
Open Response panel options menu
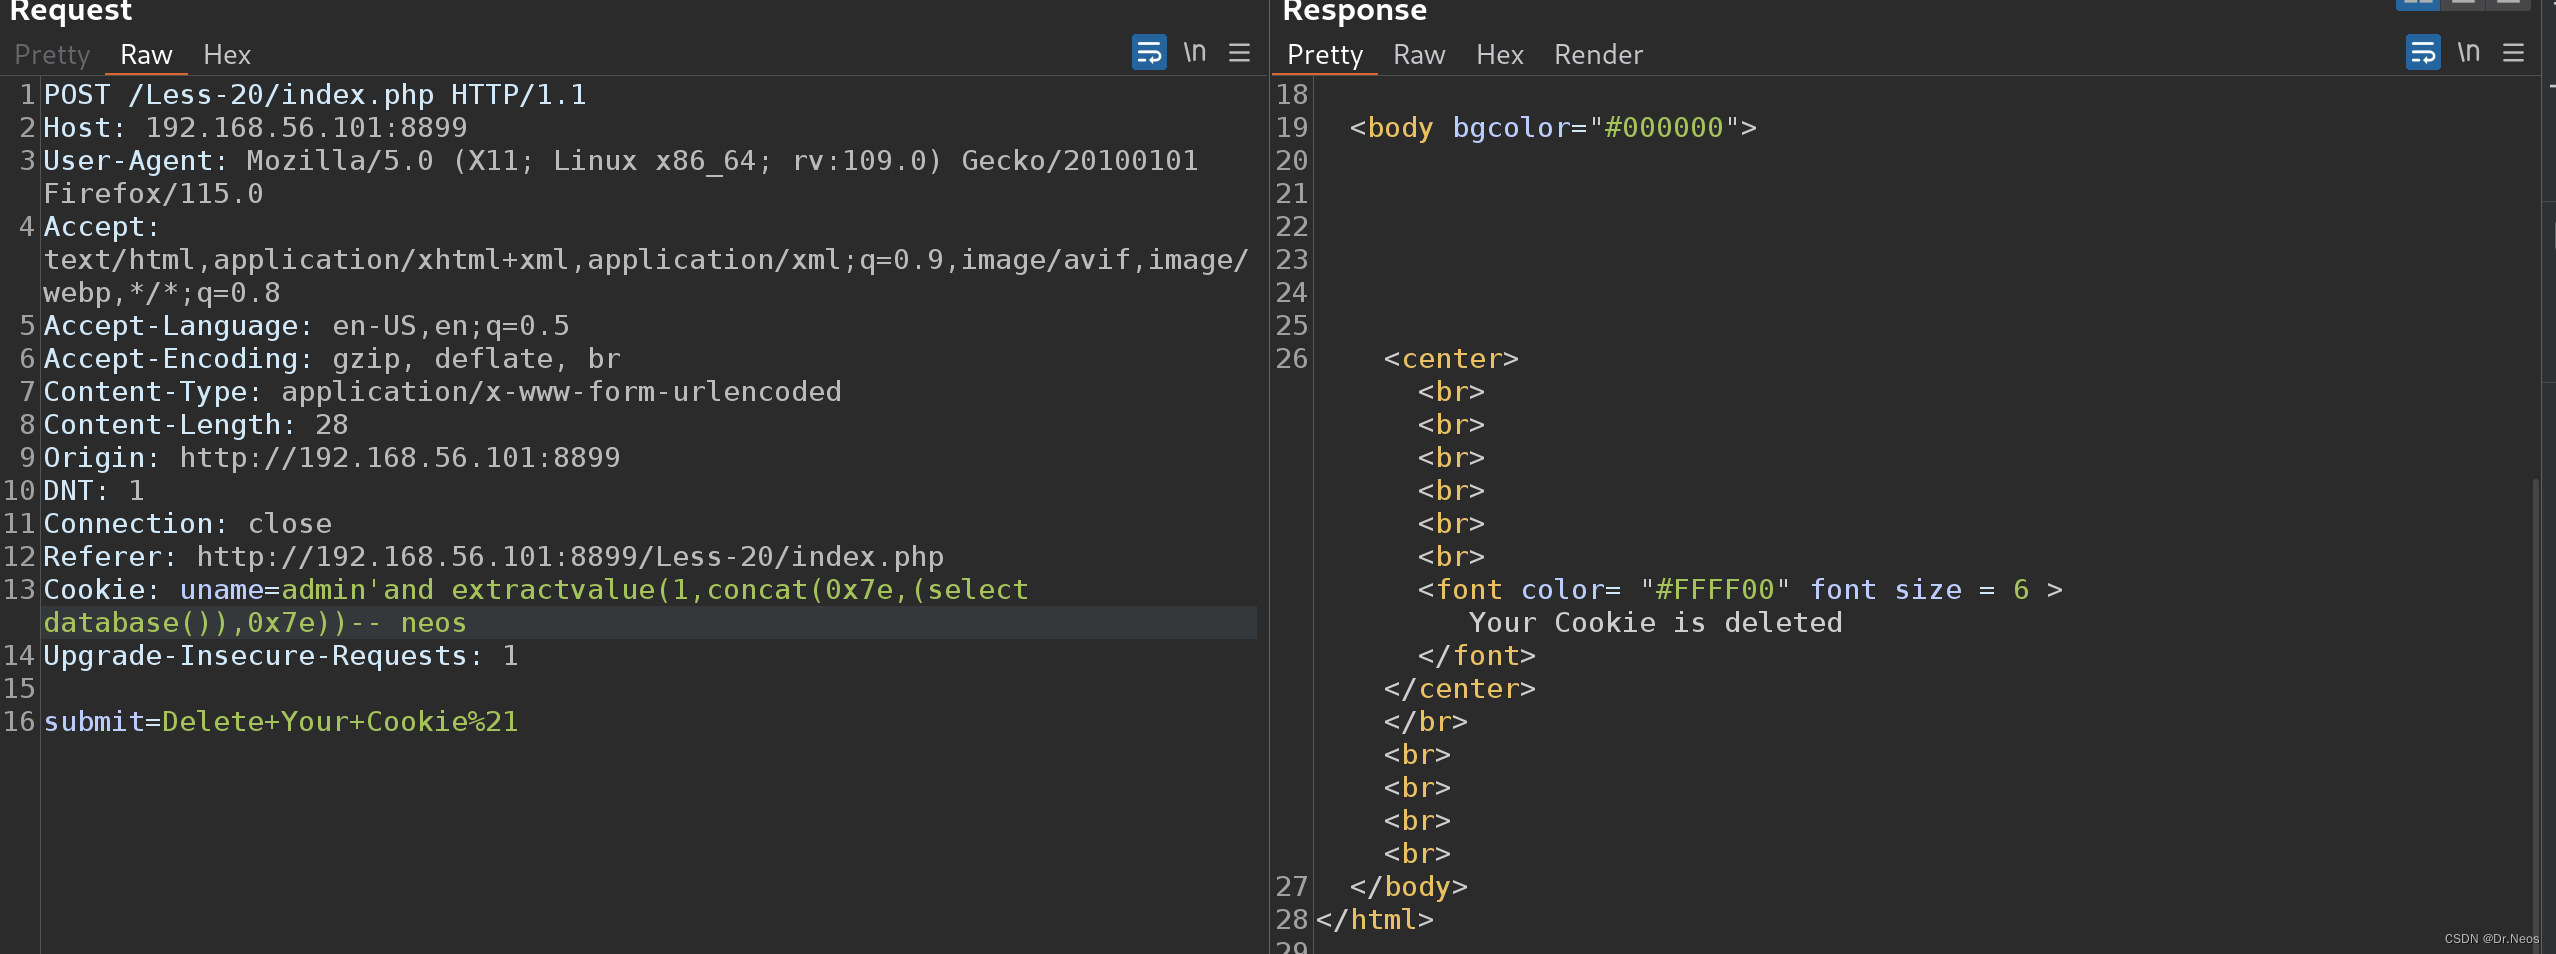2513,52
